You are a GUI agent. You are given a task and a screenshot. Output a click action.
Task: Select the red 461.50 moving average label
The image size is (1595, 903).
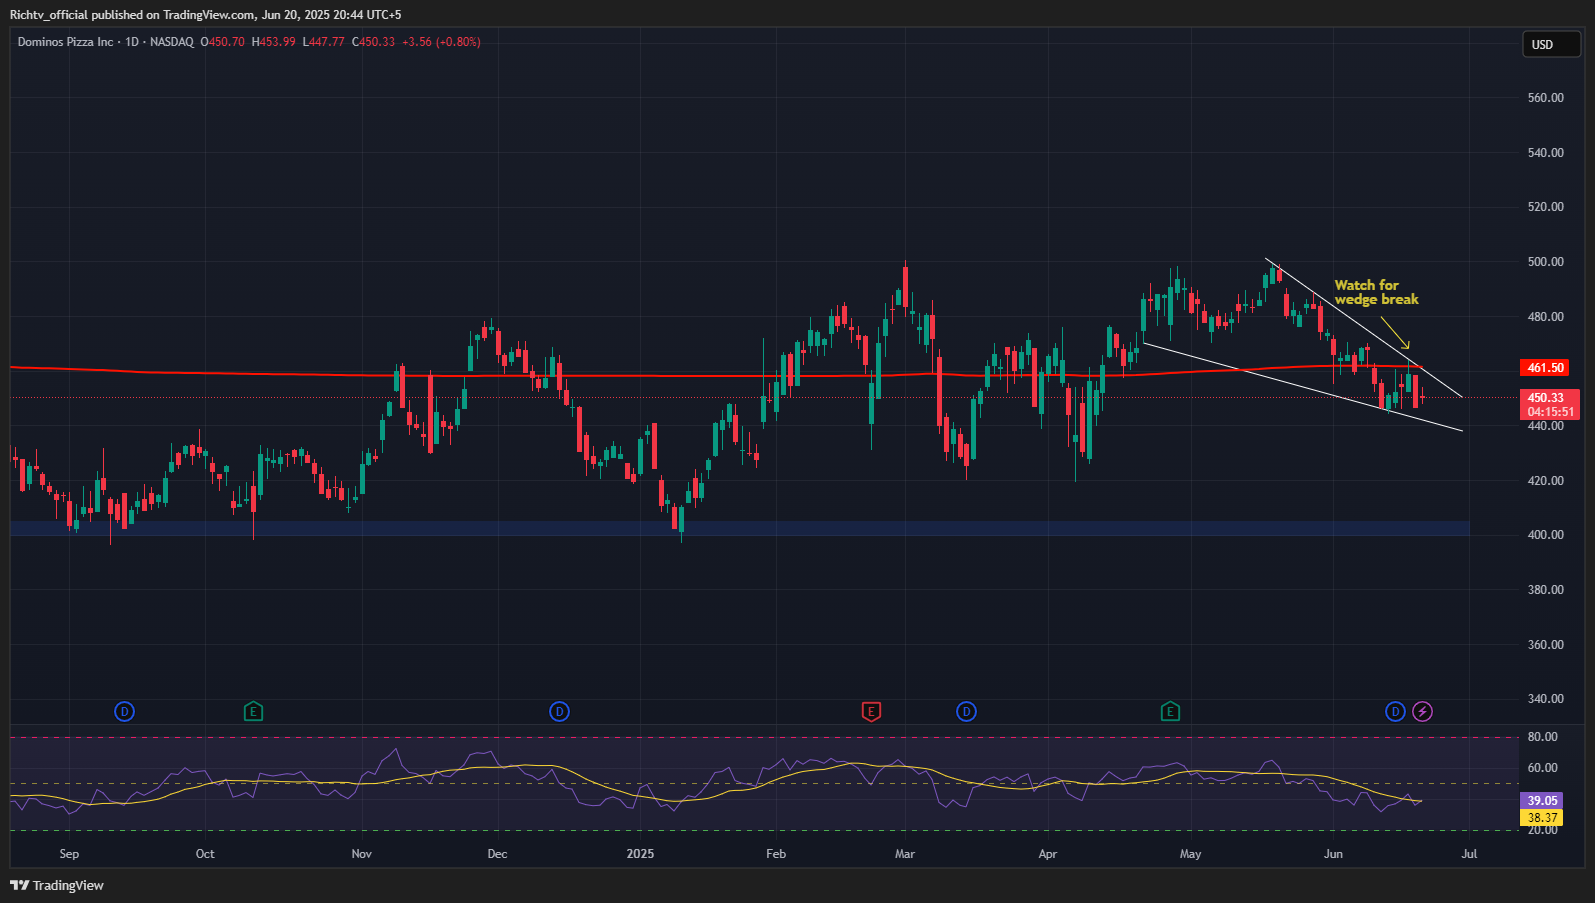pos(1545,368)
